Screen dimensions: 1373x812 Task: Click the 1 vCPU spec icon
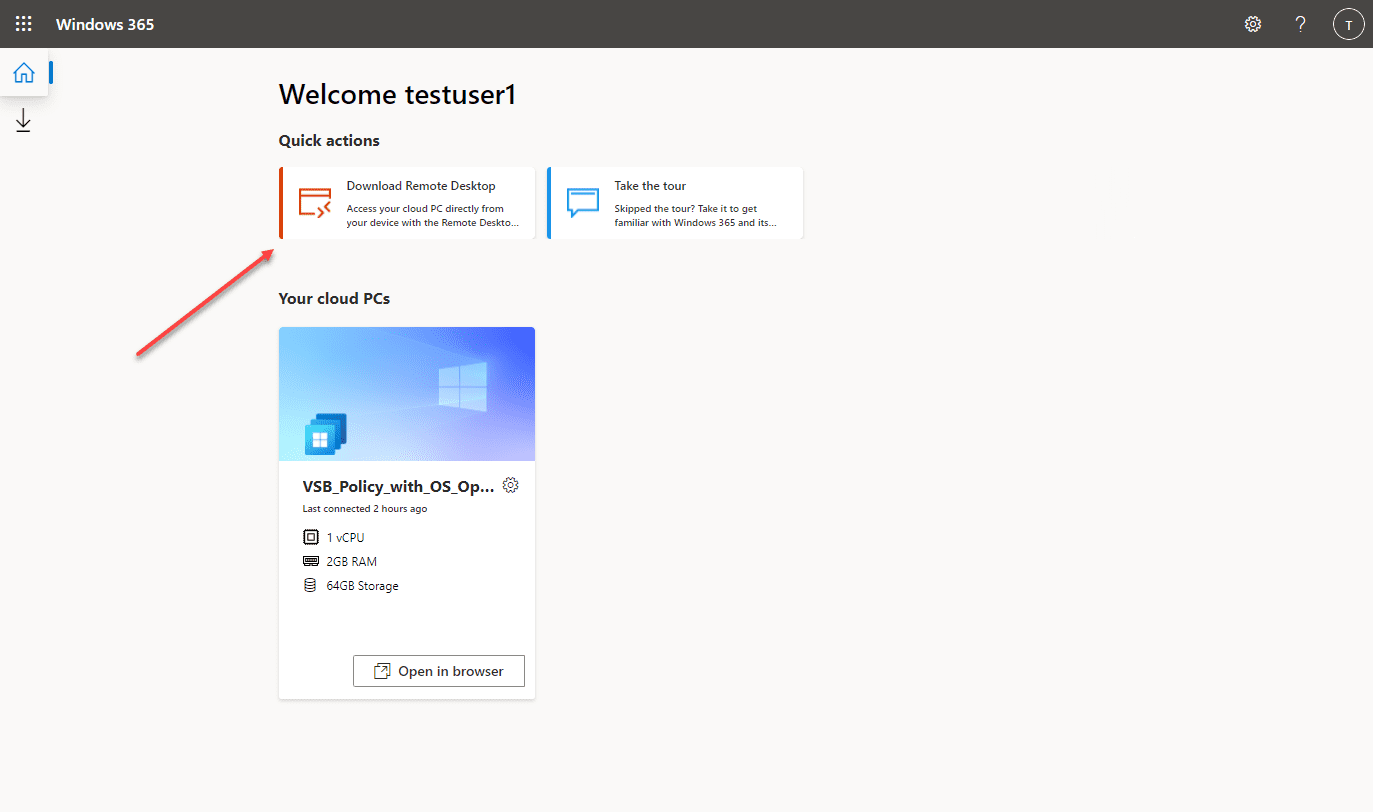[x=310, y=537]
